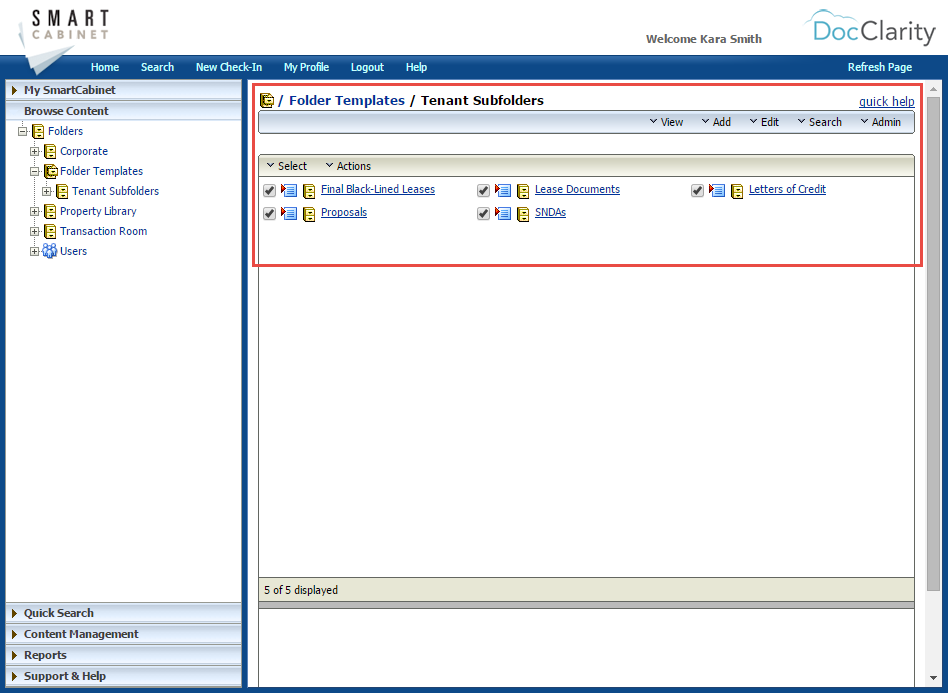Open the Letters of Credit folder icon
Screen dimensions: 948x693
coord(737,190)
